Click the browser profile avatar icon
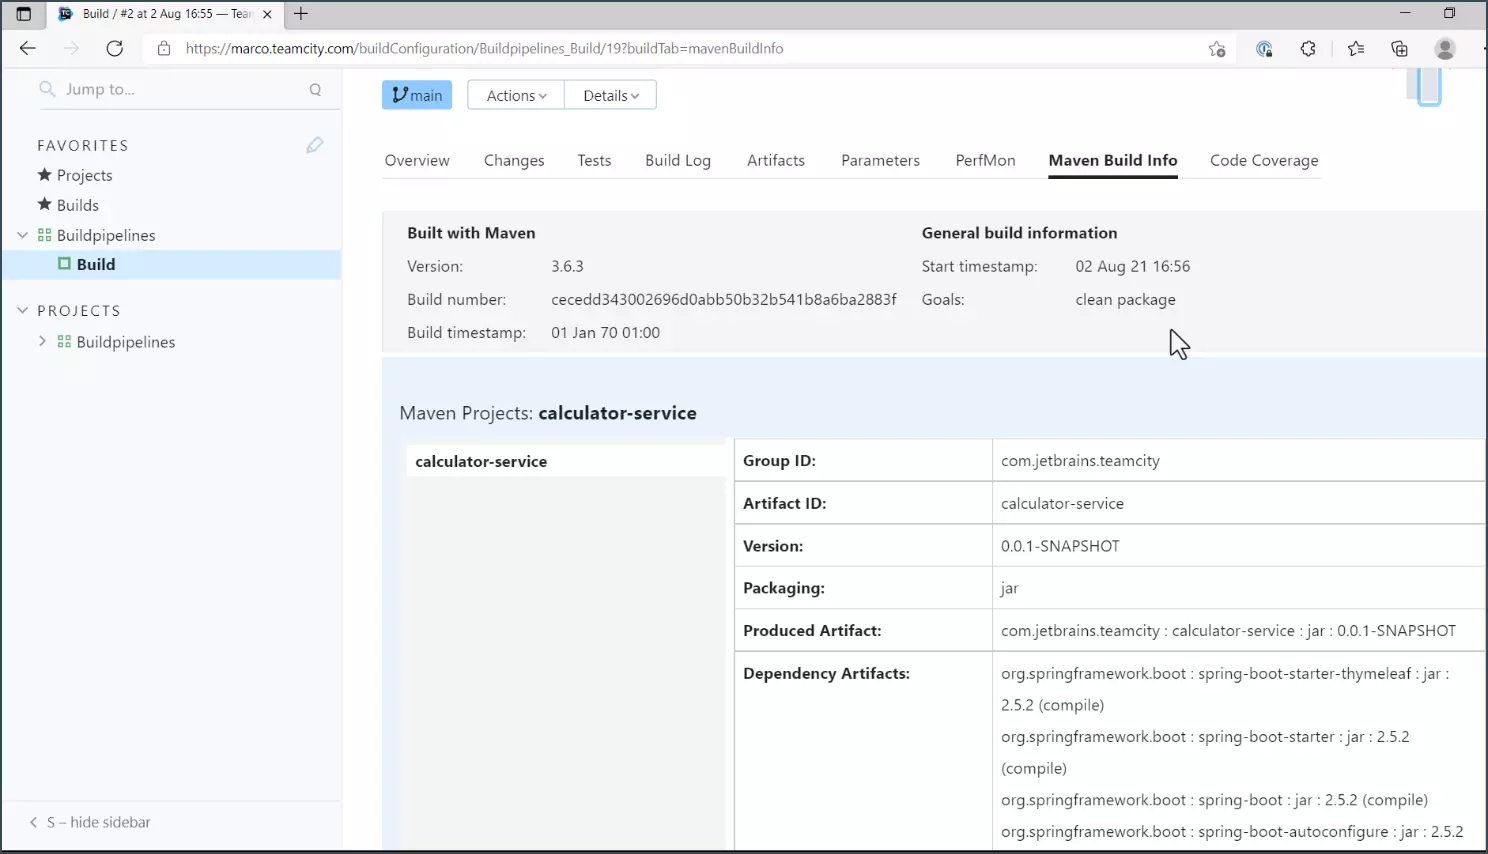Viewport: 1488px width, 854px height. 1444,48
